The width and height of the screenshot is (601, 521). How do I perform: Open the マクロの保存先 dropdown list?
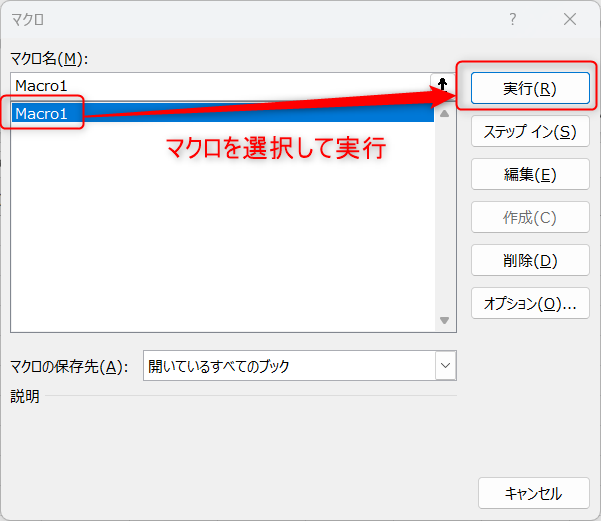pyautogui.click(x=445, y=365)
